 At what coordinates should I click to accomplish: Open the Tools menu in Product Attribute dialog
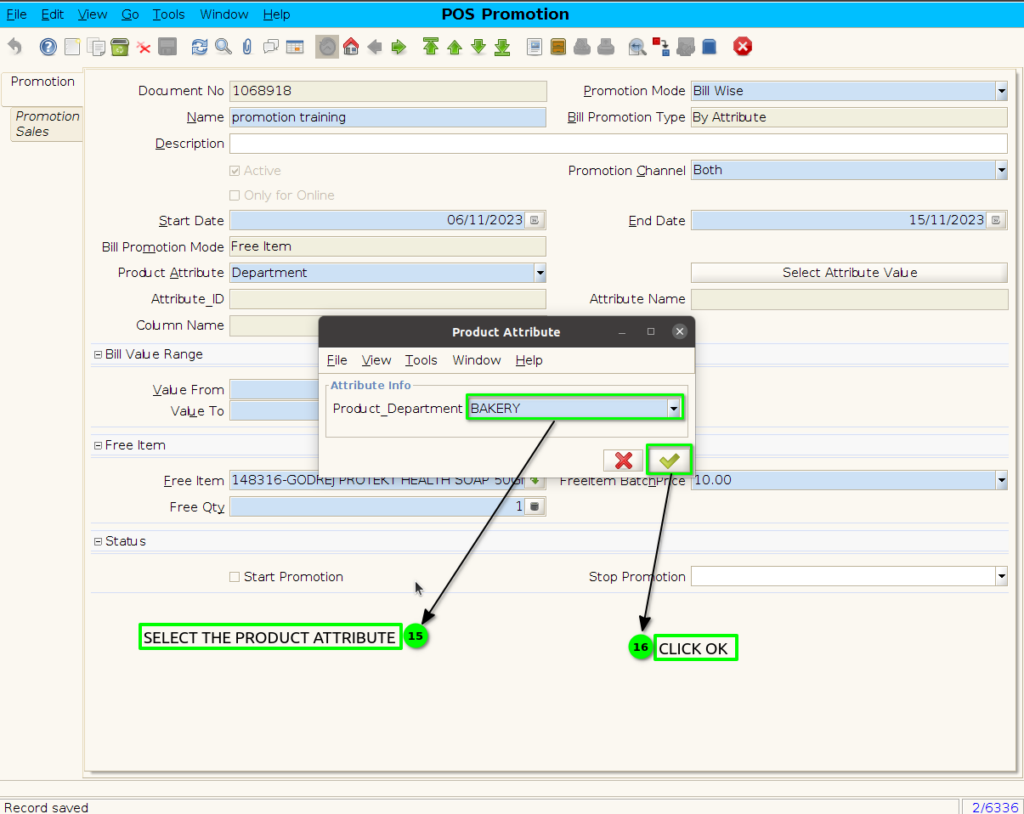coord(421,361)
